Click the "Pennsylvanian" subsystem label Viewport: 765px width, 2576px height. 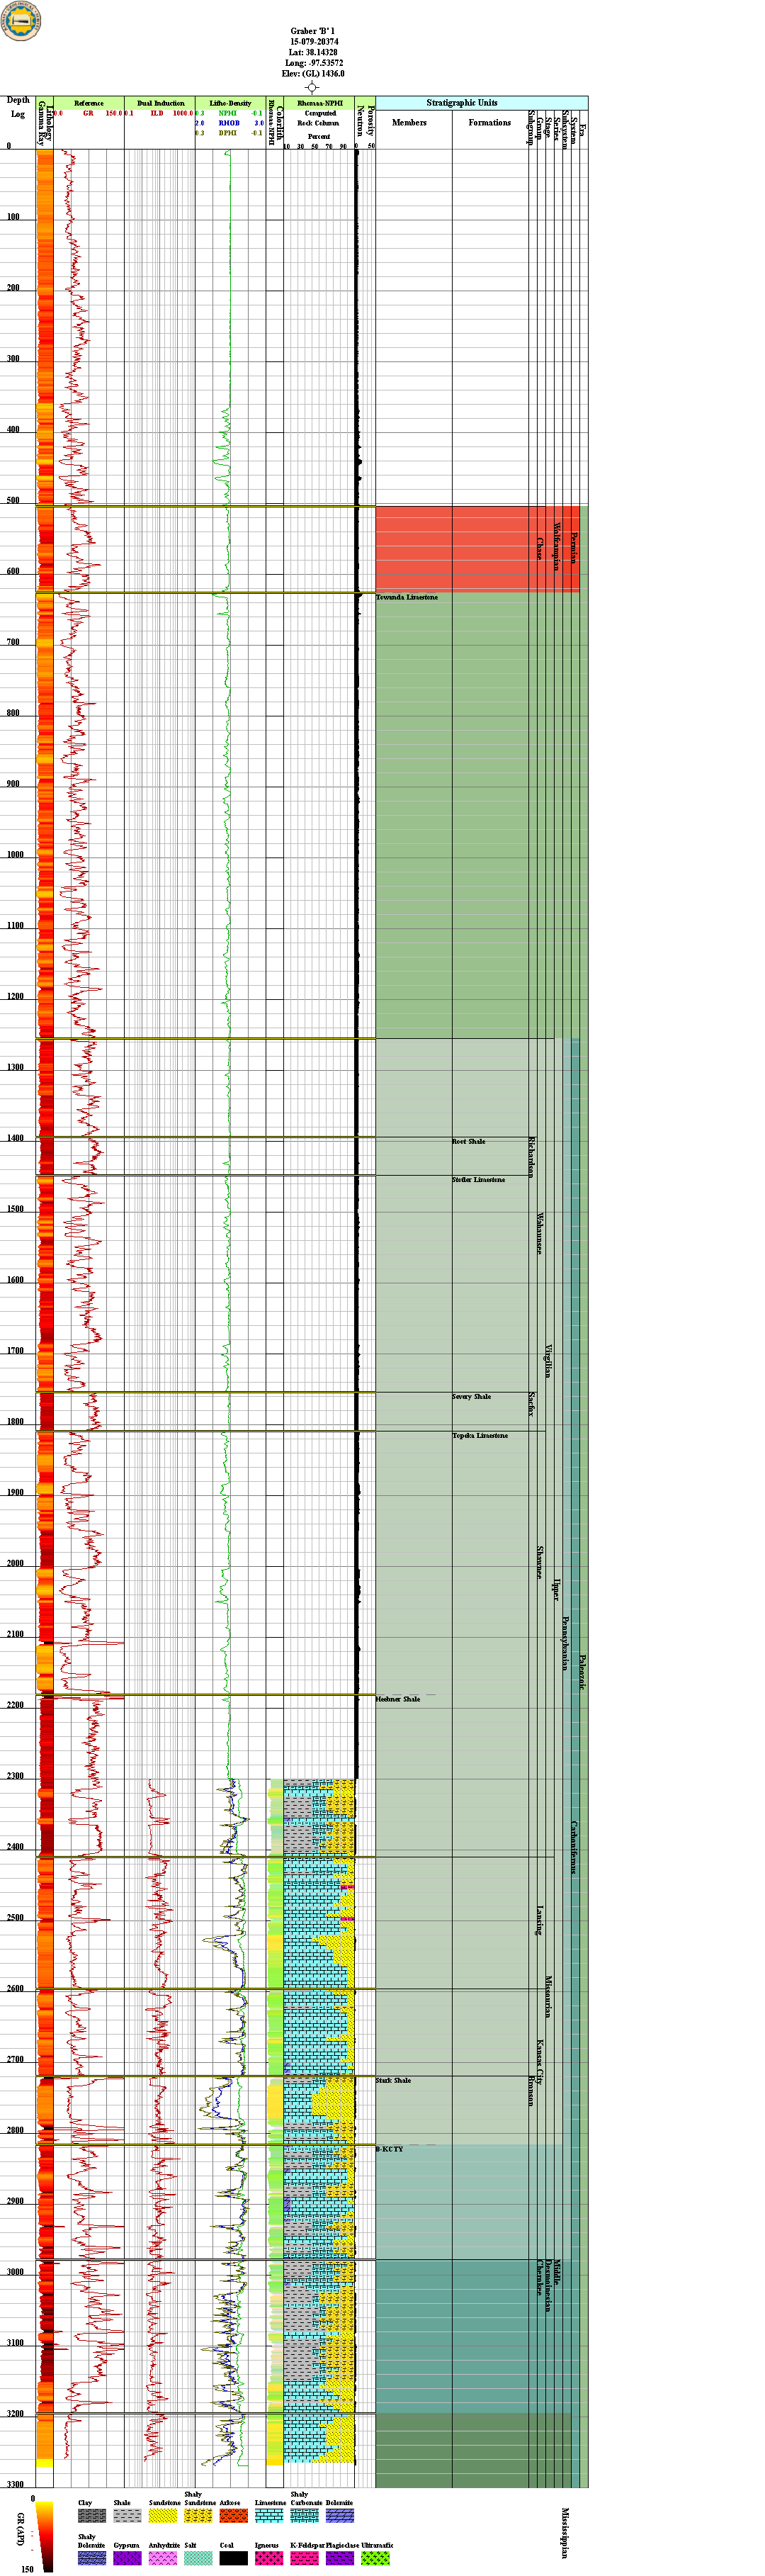tap(565, 1643)
